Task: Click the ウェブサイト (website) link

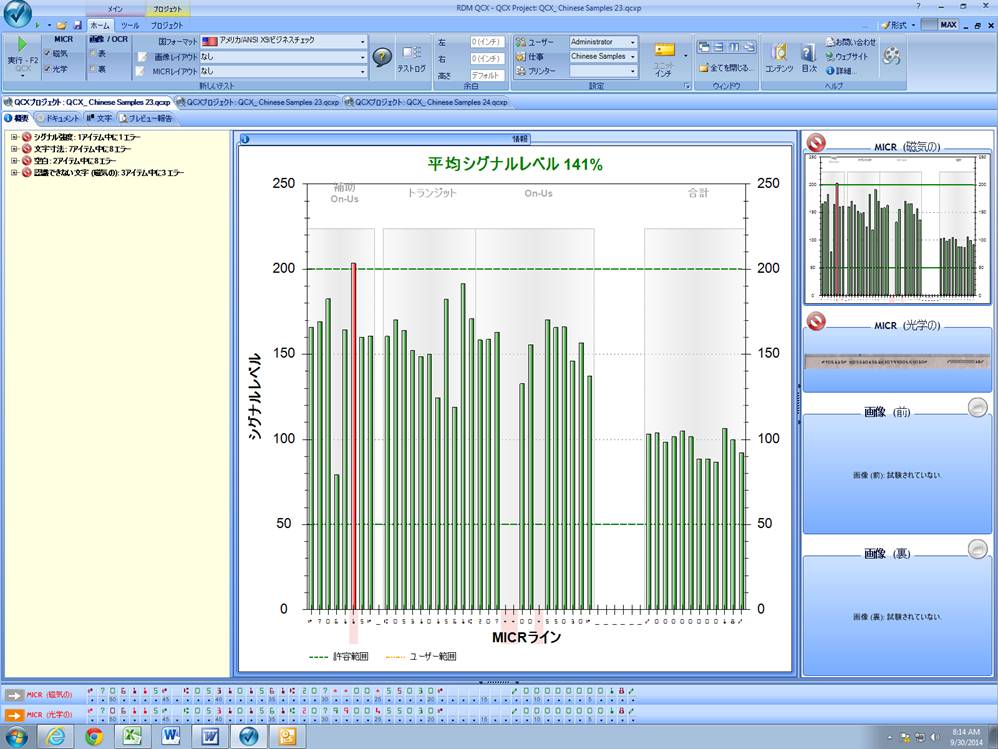Action: pos(850,57)
